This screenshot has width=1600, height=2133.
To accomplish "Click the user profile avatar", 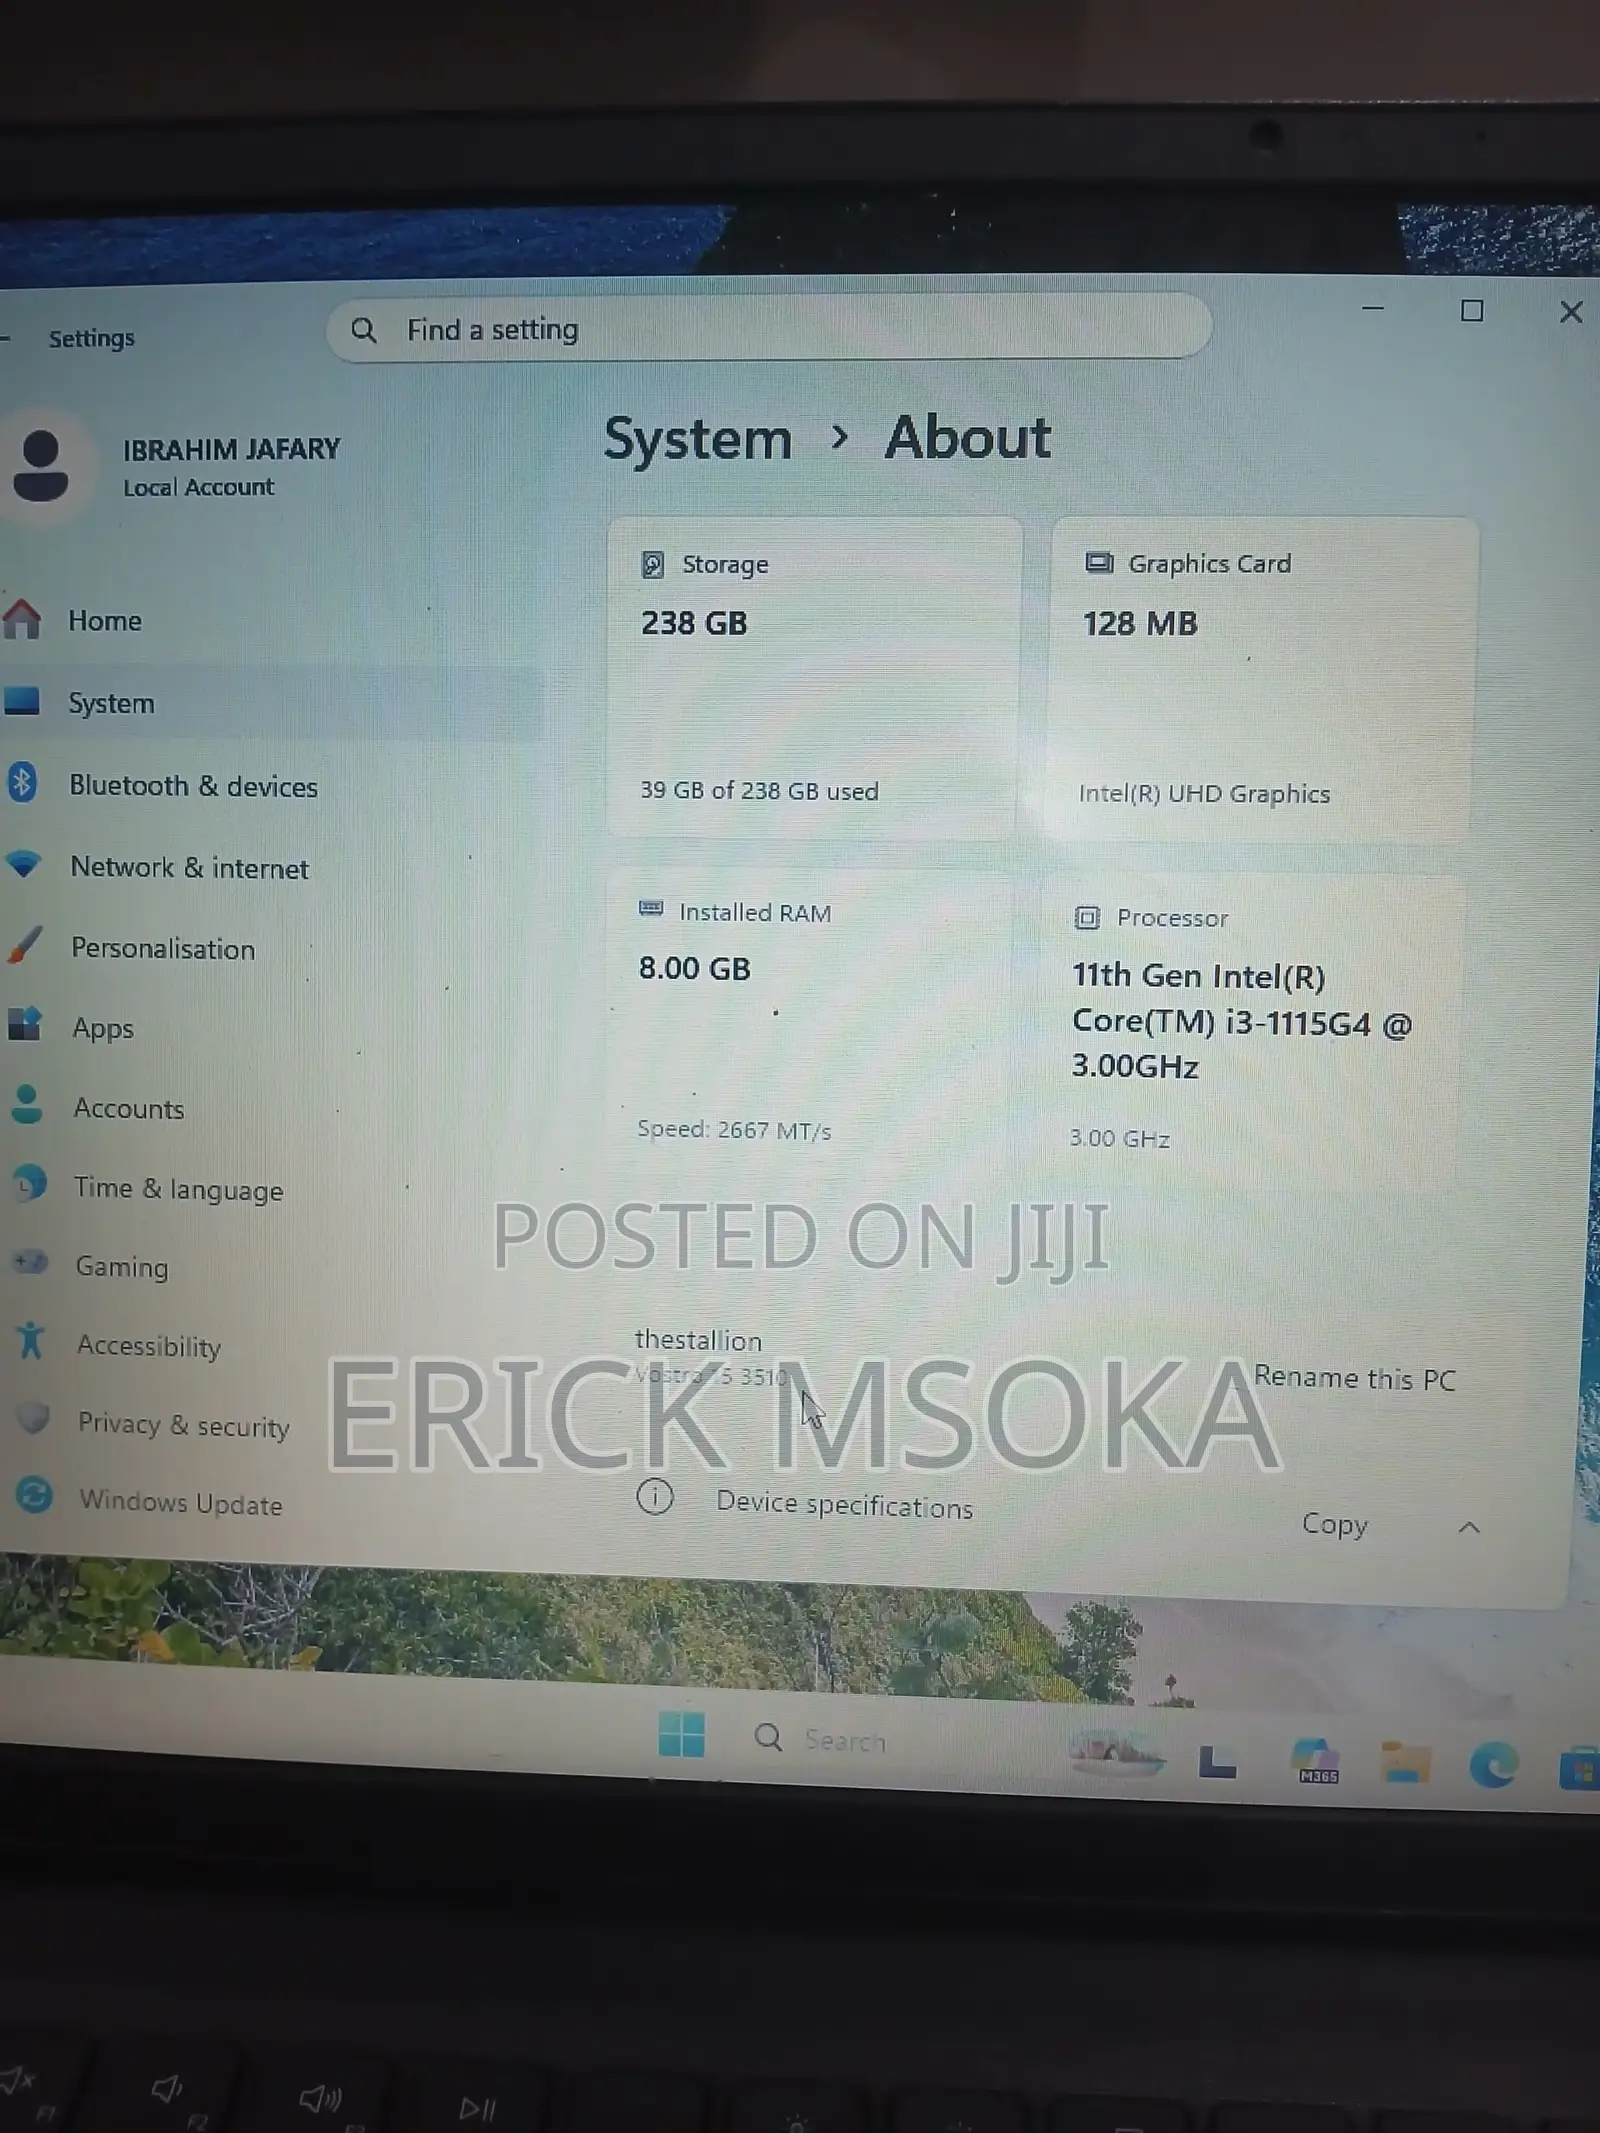I will [x=41, y=465].
